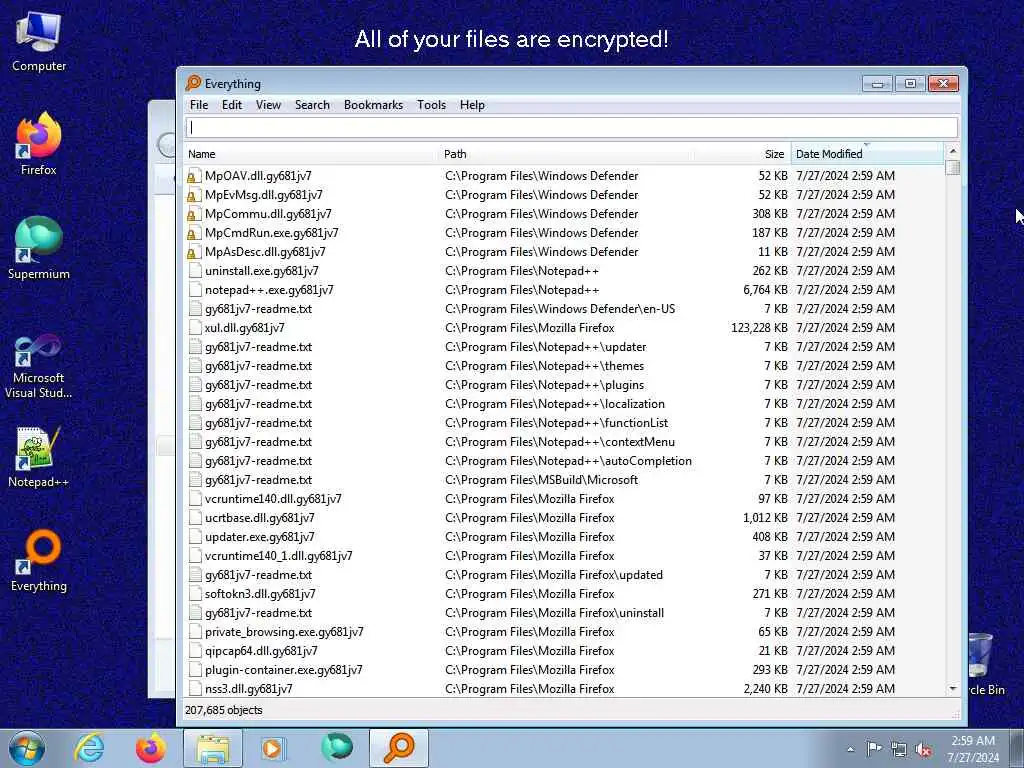Viewport: 1024px width, 768px height.
Task: Open the Search menu
Action: coord(312,105)
